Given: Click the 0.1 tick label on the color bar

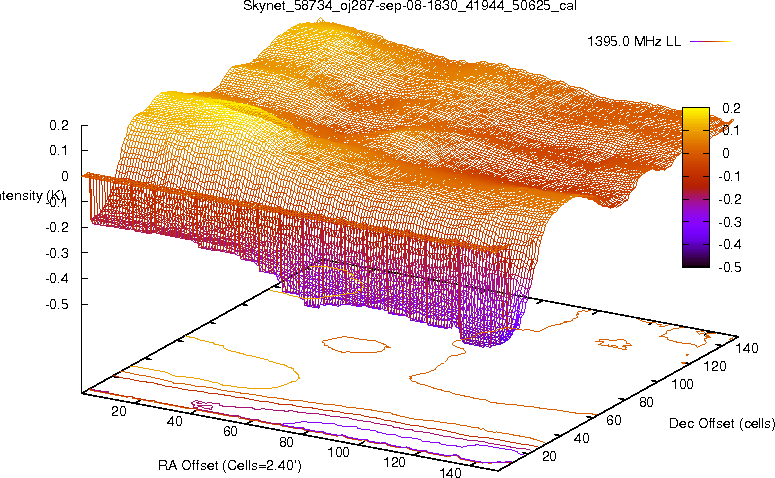Looking at the screenshot, I should 732,130.
